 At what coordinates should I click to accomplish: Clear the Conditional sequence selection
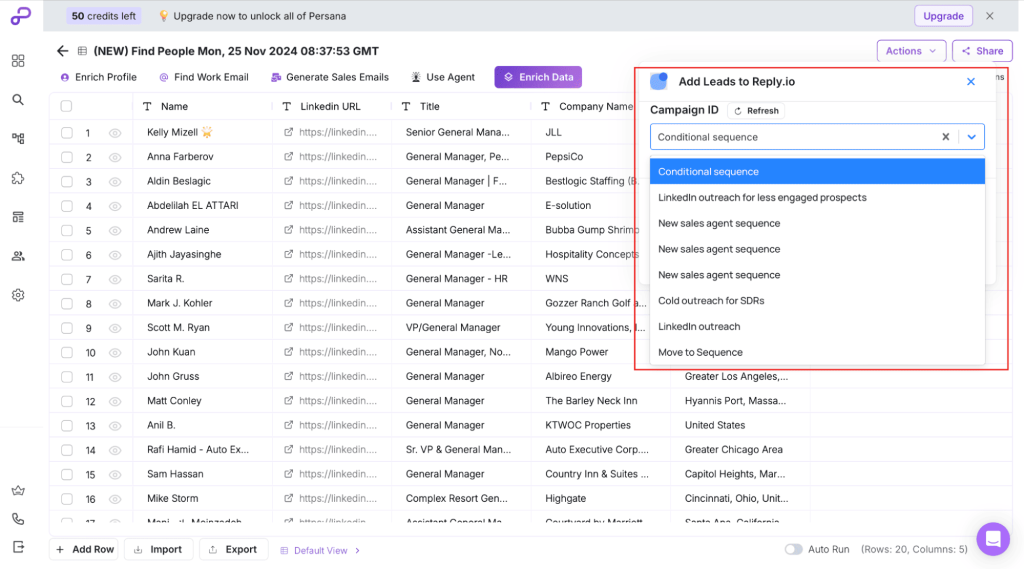coord(945,137)
